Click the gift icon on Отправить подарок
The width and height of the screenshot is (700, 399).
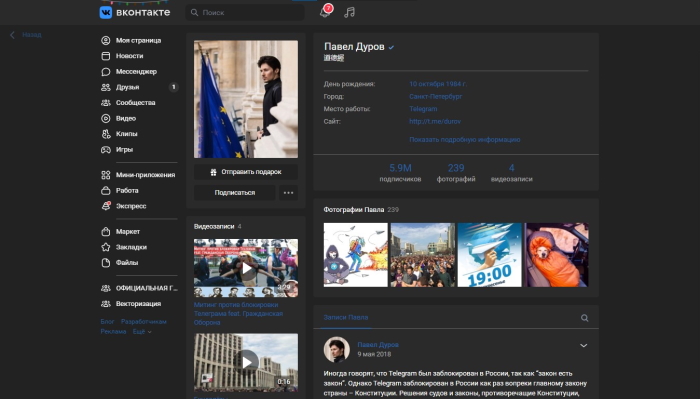coord(213,172)
